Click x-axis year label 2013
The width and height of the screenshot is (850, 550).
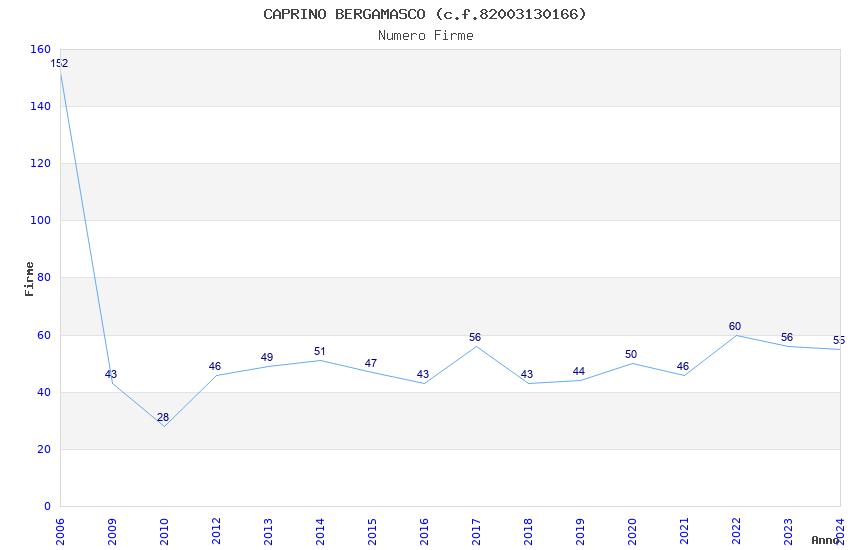(268, 532)
